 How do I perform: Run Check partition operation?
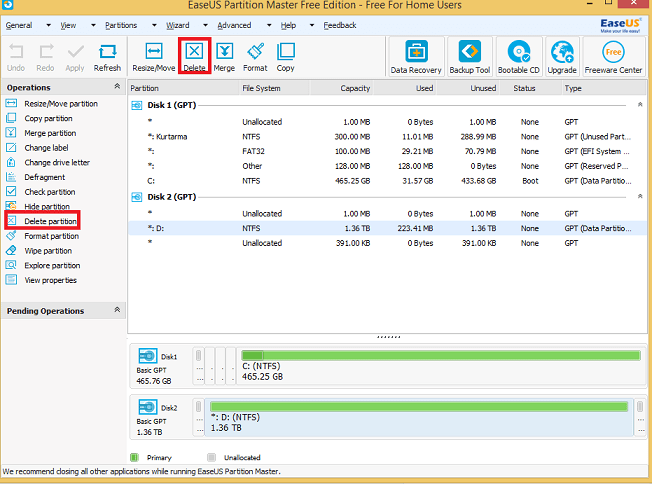[x=41, y=192]
